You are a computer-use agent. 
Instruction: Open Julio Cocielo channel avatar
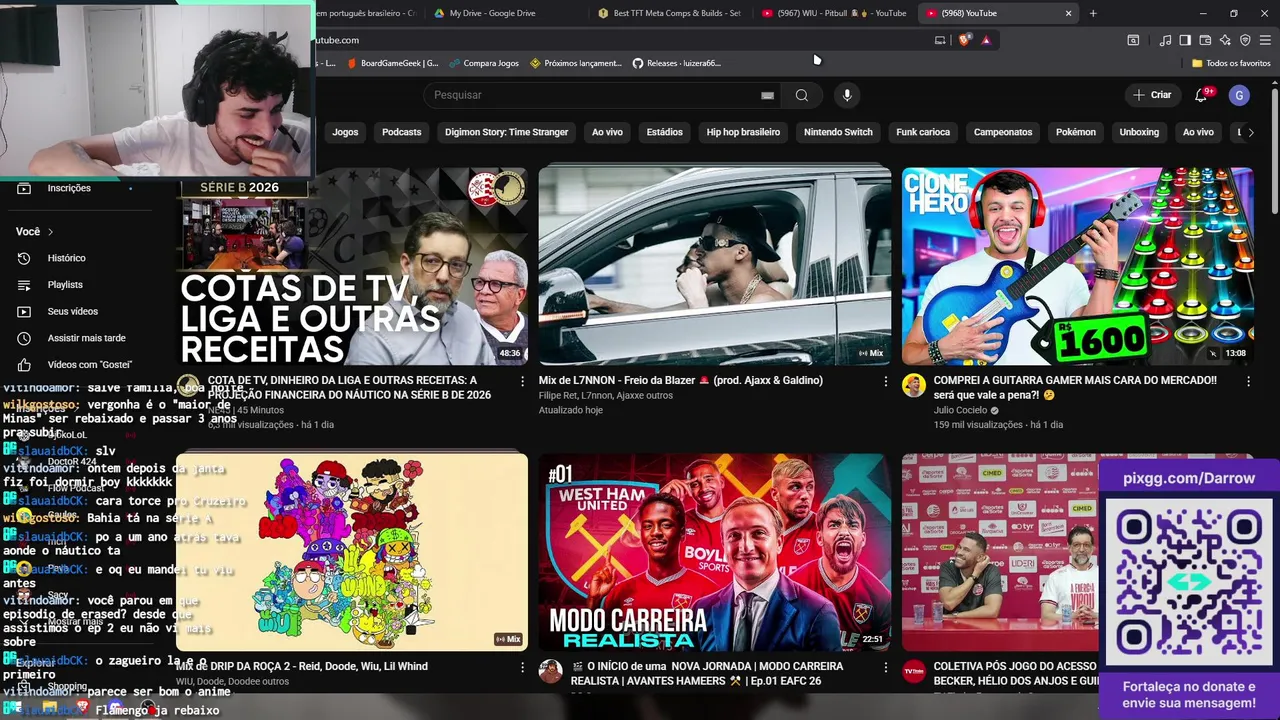pyautogui.click(x=914, y=386)
